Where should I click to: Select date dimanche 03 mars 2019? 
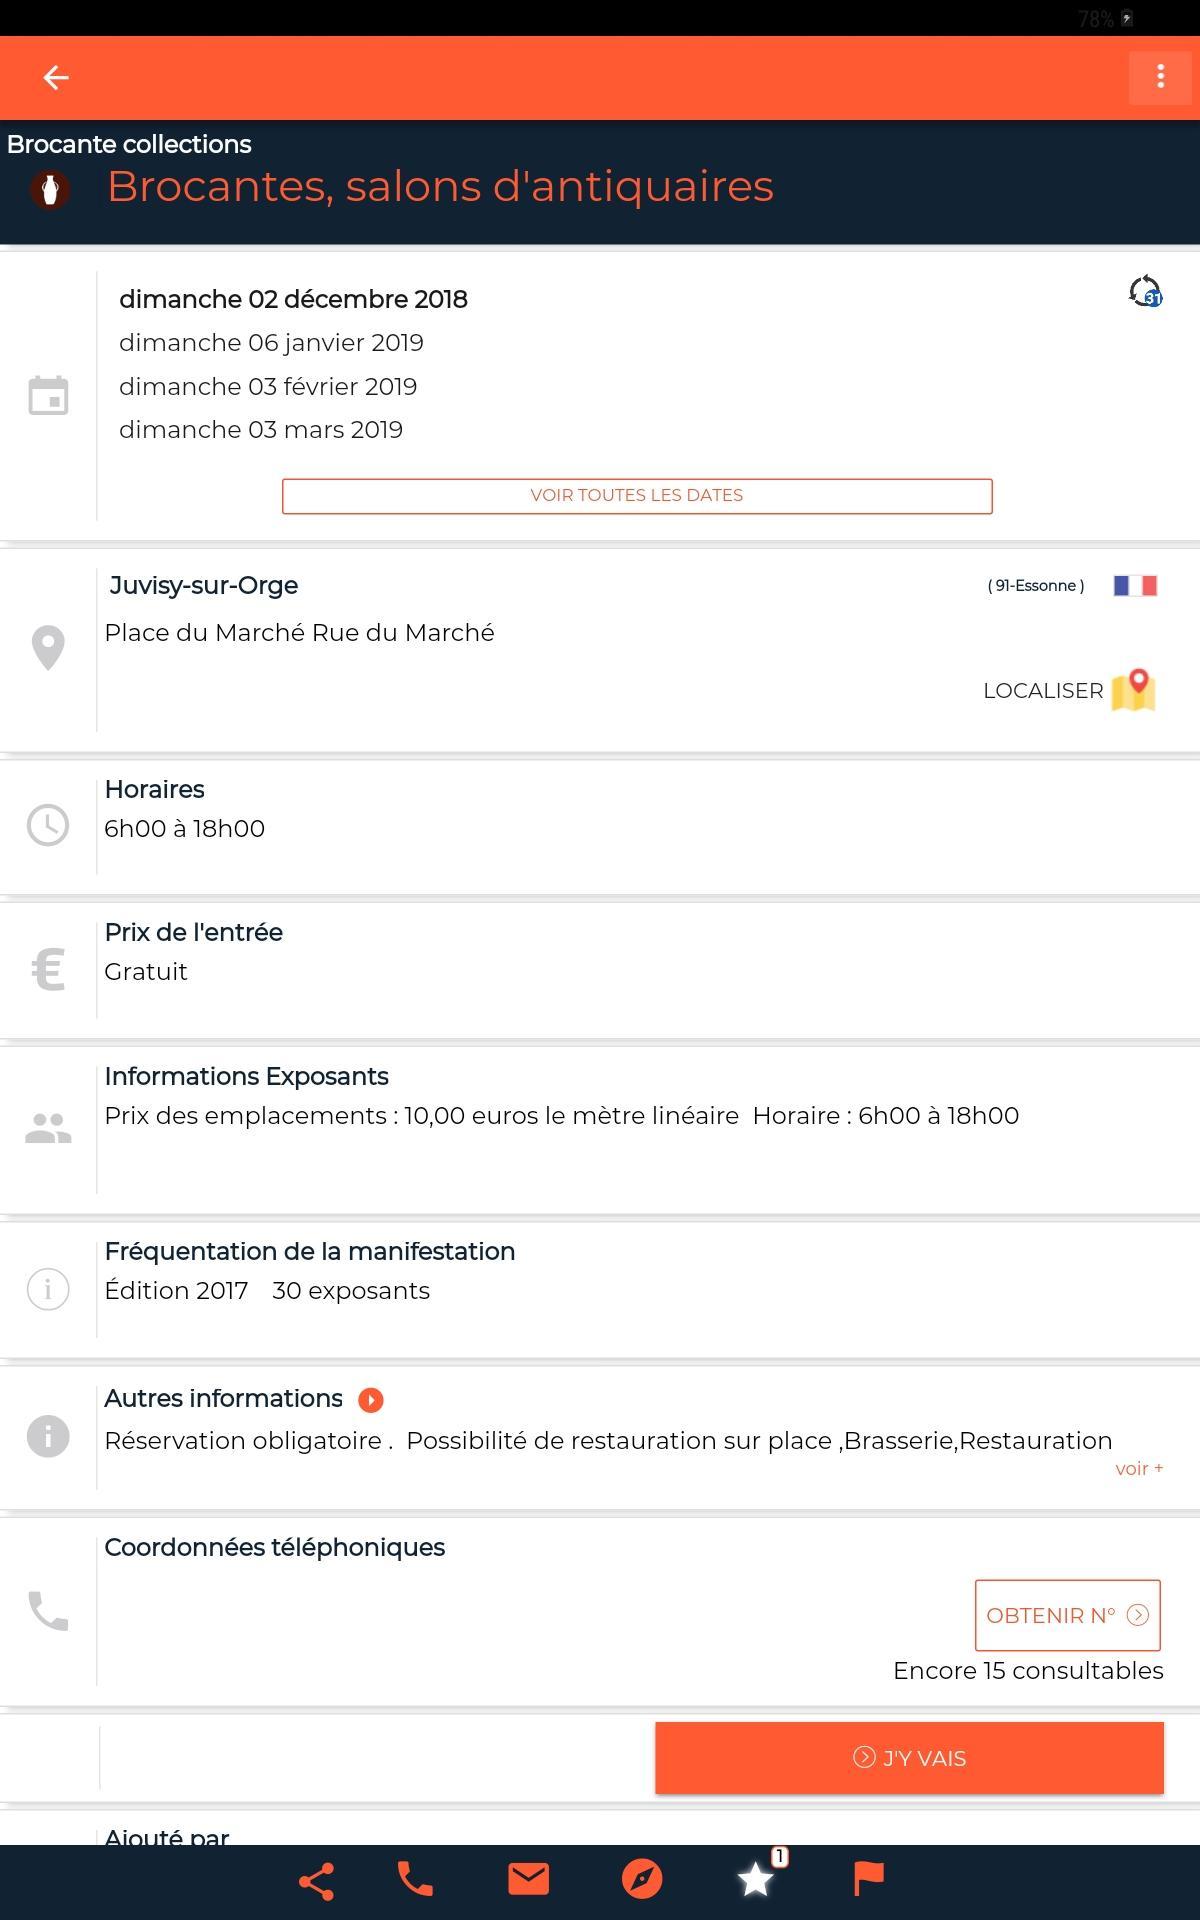coord(261,429)
